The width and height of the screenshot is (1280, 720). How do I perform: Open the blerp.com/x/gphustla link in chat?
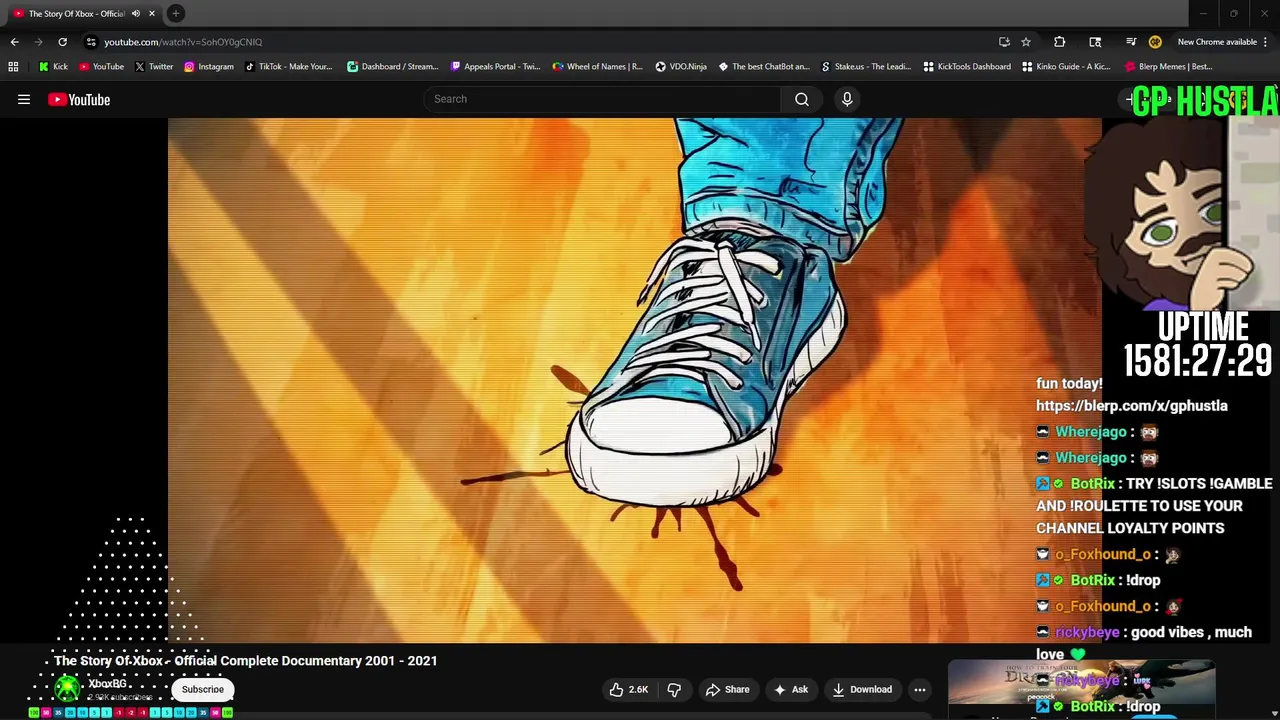tap(1132, 406)
